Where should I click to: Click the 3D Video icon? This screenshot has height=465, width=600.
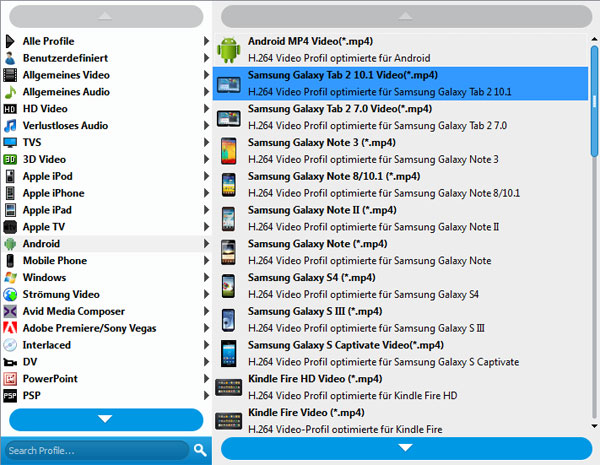click(10, 159)
